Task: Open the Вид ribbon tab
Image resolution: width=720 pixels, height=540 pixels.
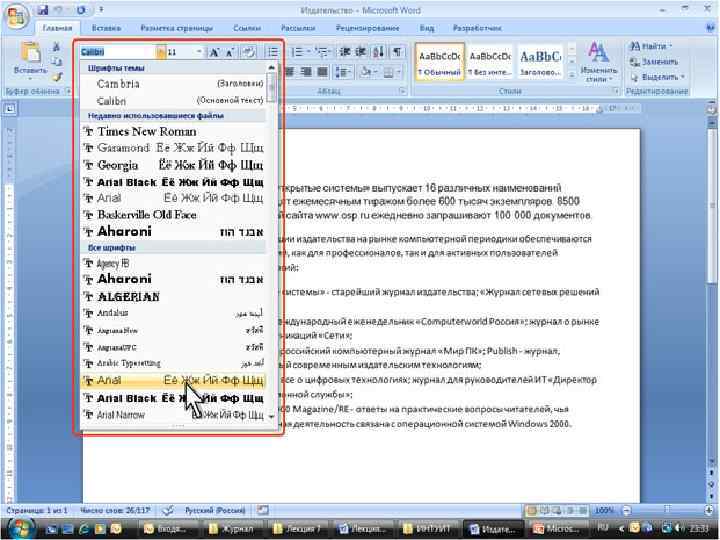Action: point(427,28)
